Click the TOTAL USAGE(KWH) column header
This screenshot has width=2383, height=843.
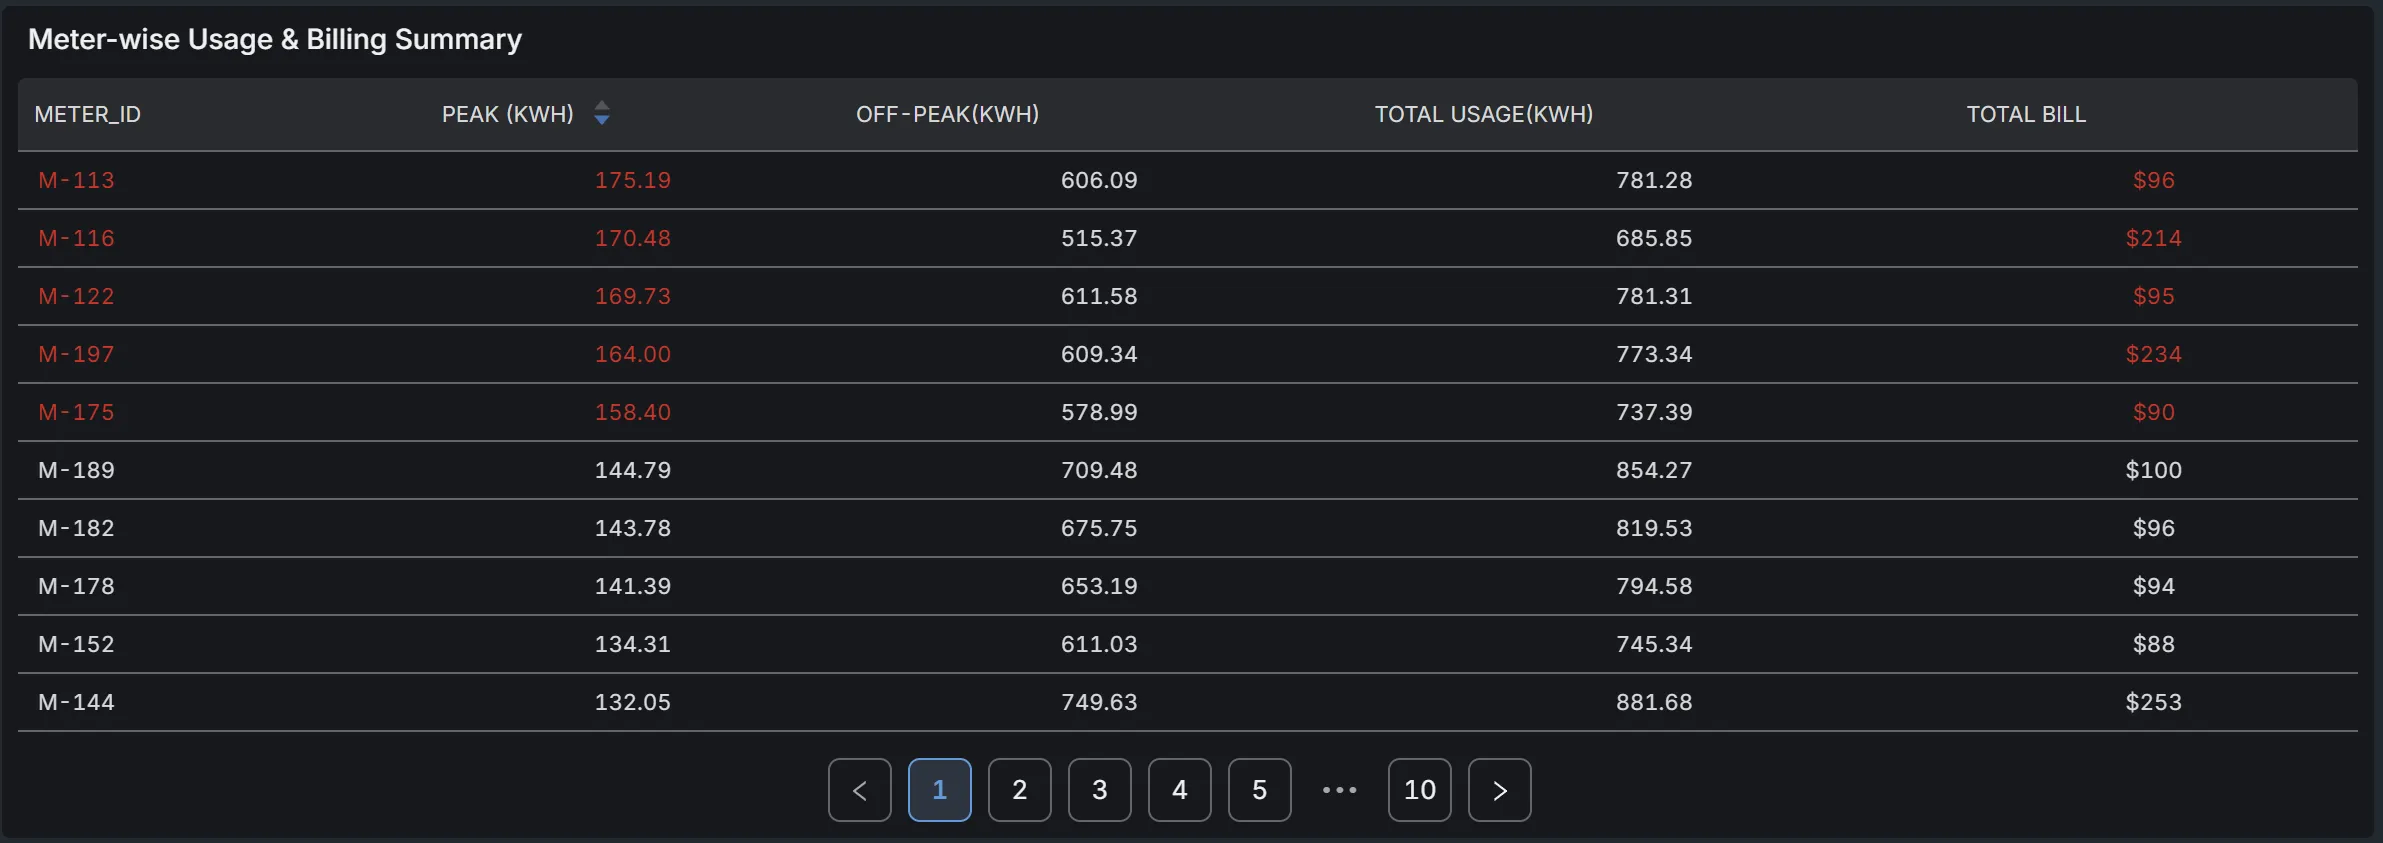pos(1484,114)
